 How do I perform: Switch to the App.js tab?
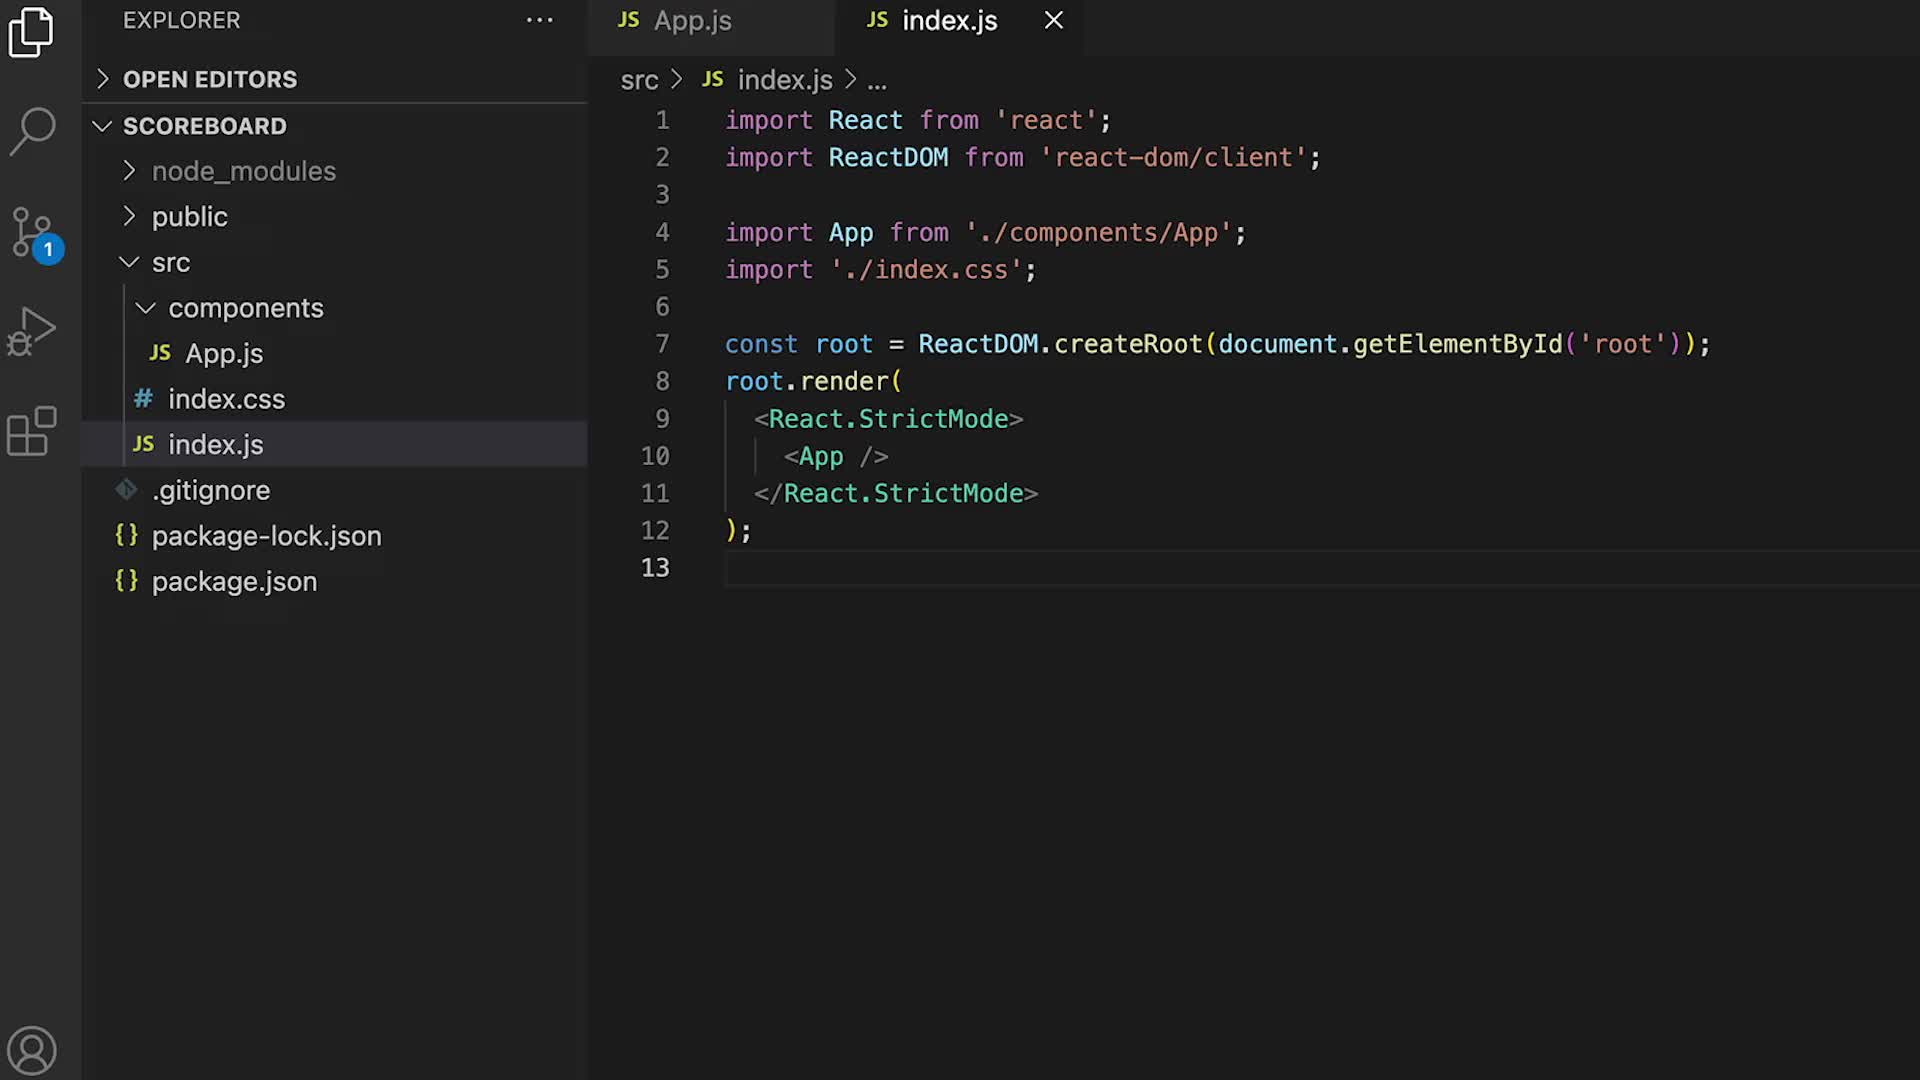click(x=692, y=20)
